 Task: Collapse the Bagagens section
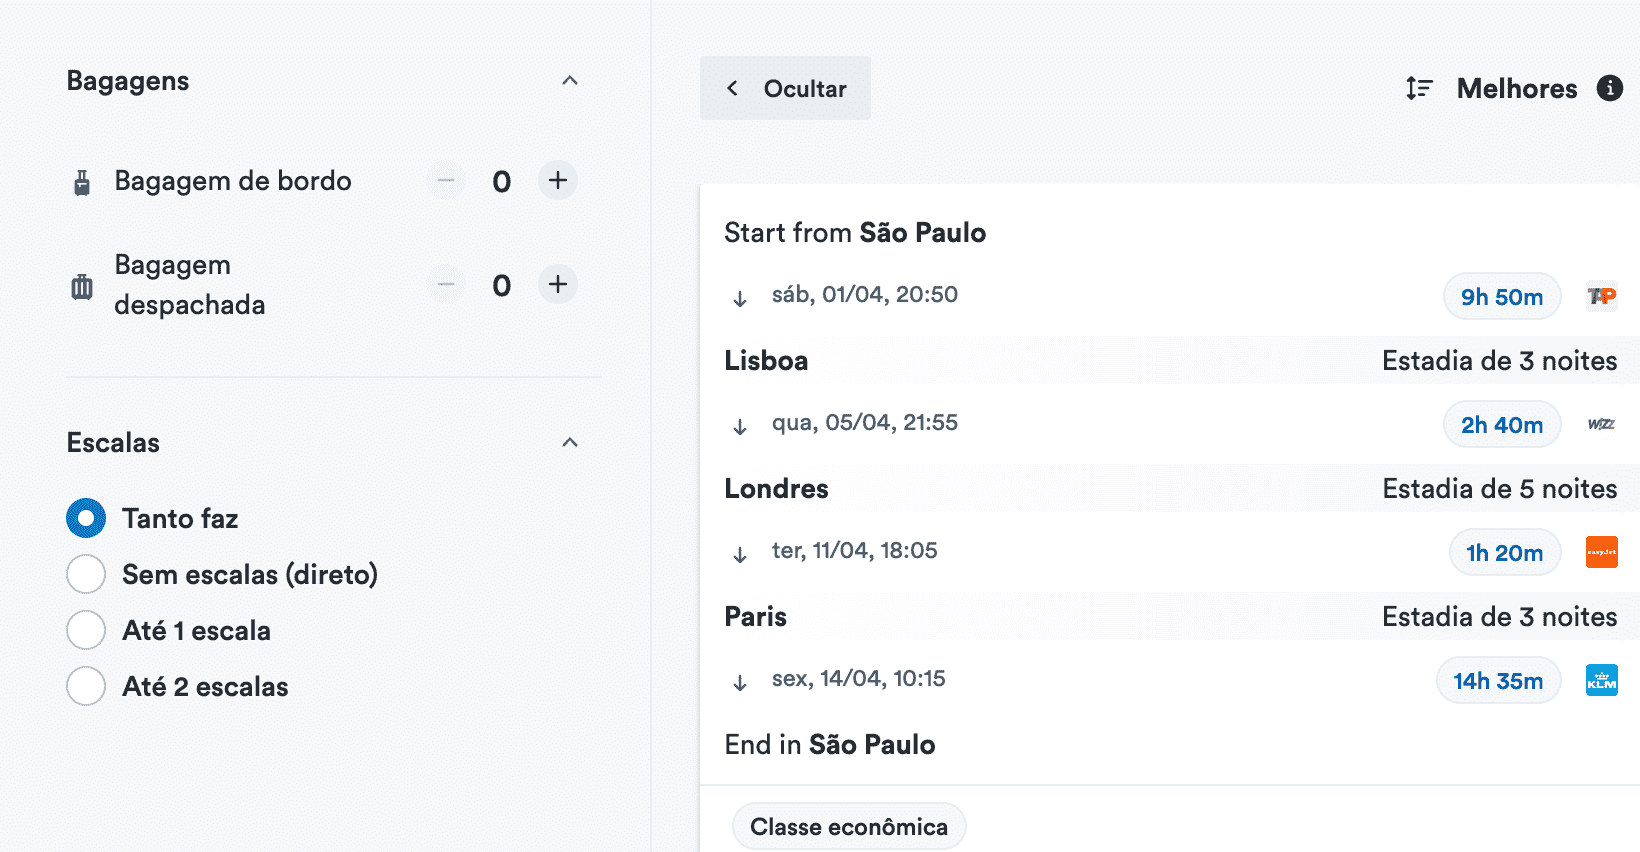click(x=570, y=81)
